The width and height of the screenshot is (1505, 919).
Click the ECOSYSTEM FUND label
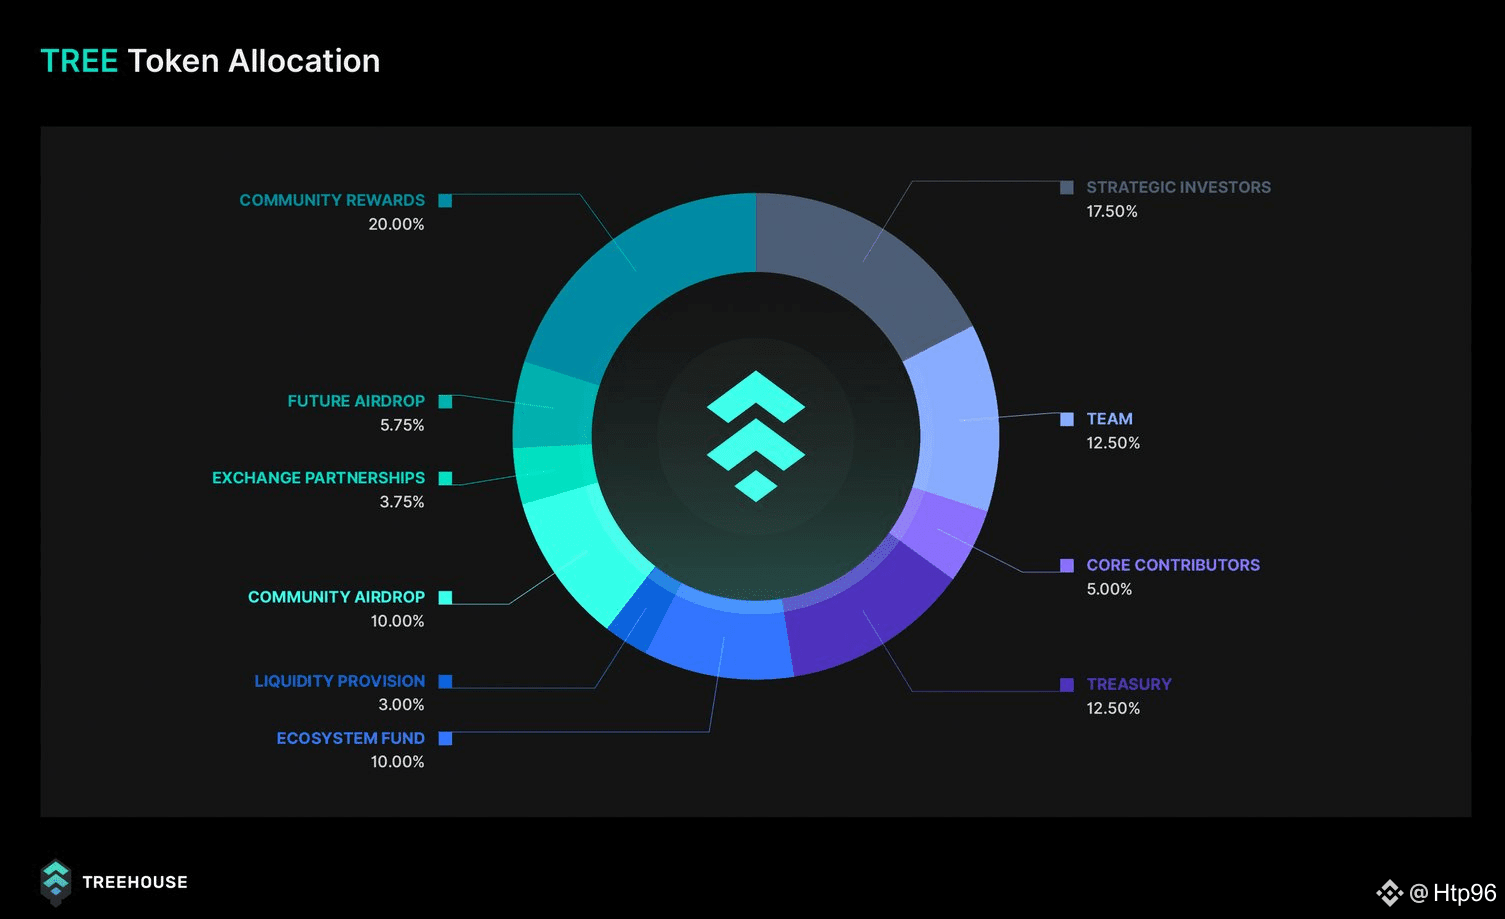351,739
